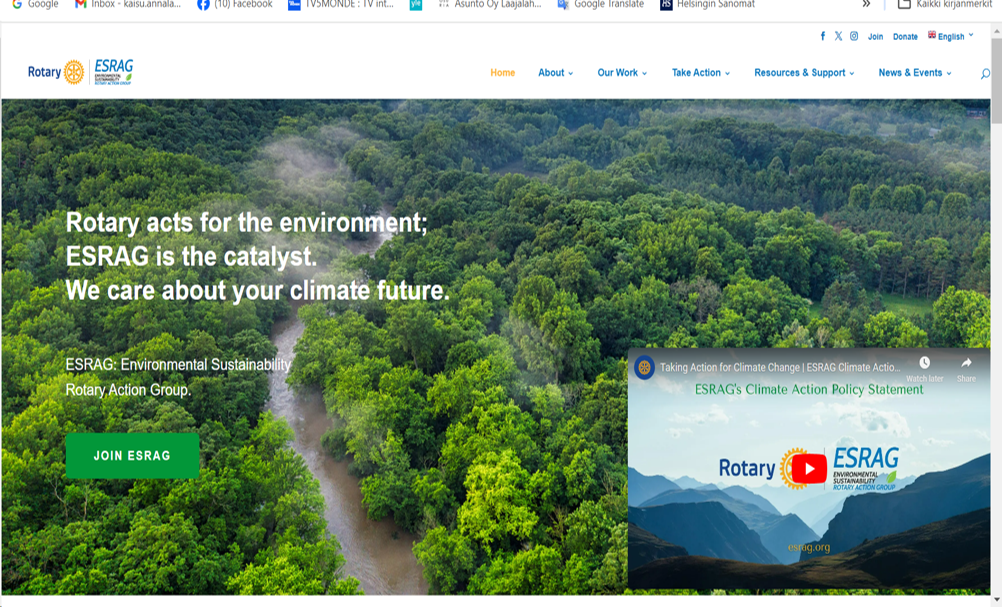Play the YouTube climate action video

point(808,468)
